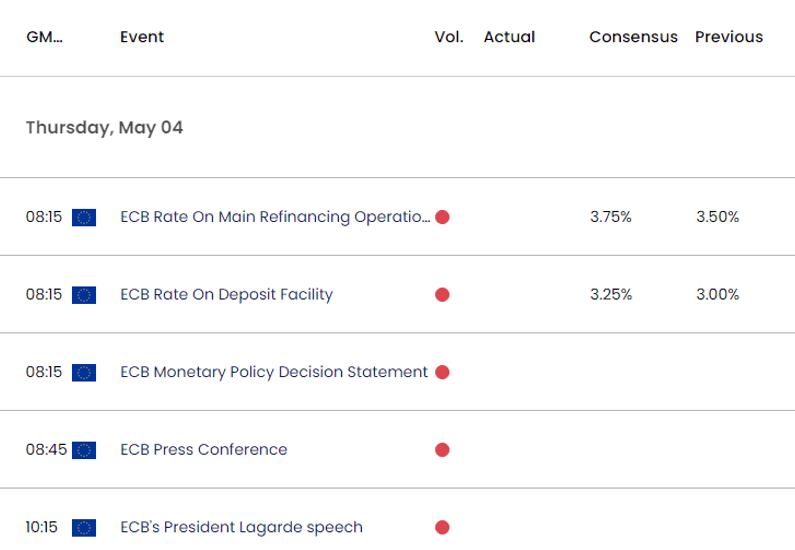Click the Event column header
795x550 pixels.
tap(142, 37)
